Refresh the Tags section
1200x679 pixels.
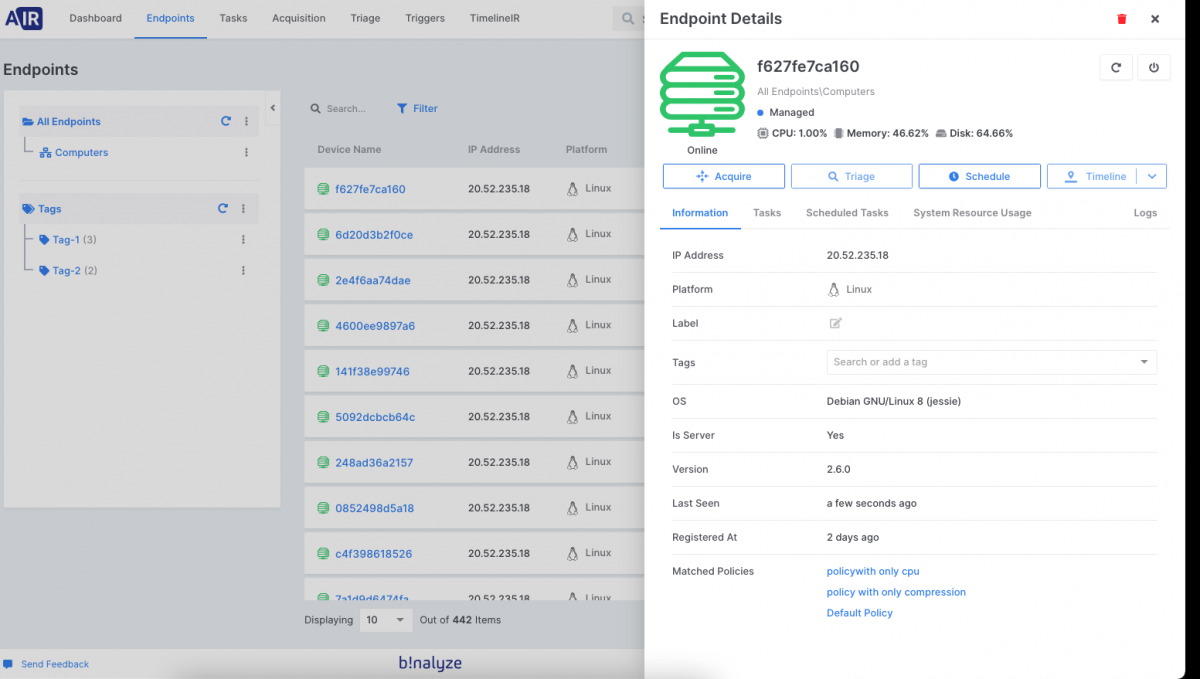223,209
